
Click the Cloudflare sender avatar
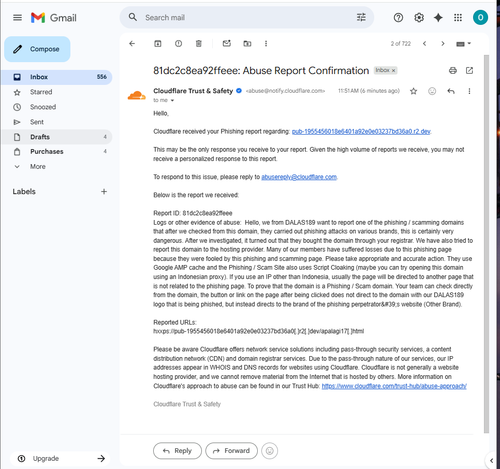point(137,95)
